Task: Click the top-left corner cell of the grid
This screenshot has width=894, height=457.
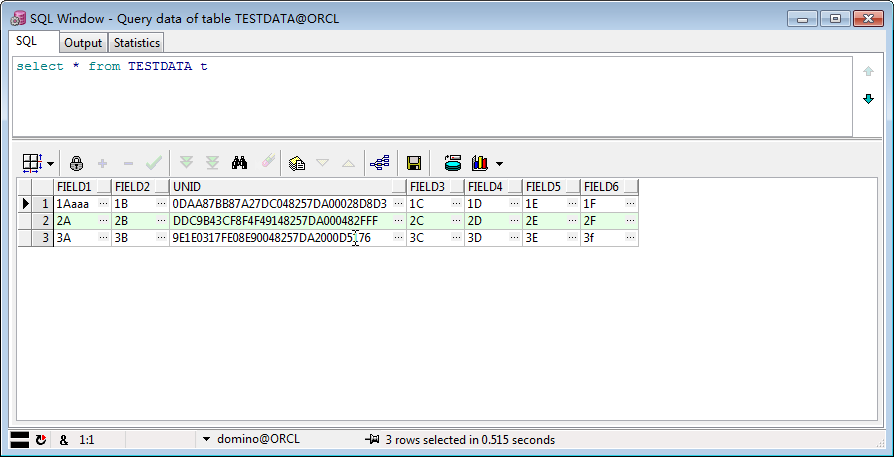Action: coord(25,187)
